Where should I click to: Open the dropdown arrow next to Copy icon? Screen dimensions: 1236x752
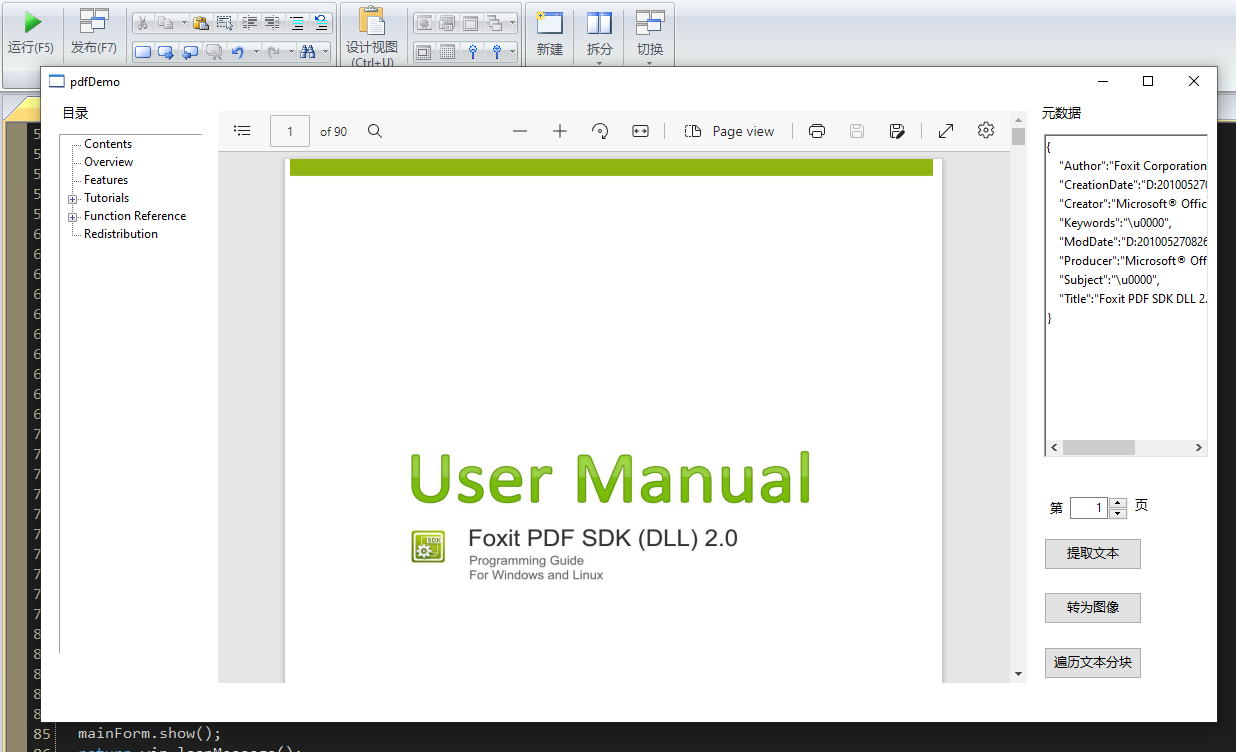point(184,22)
